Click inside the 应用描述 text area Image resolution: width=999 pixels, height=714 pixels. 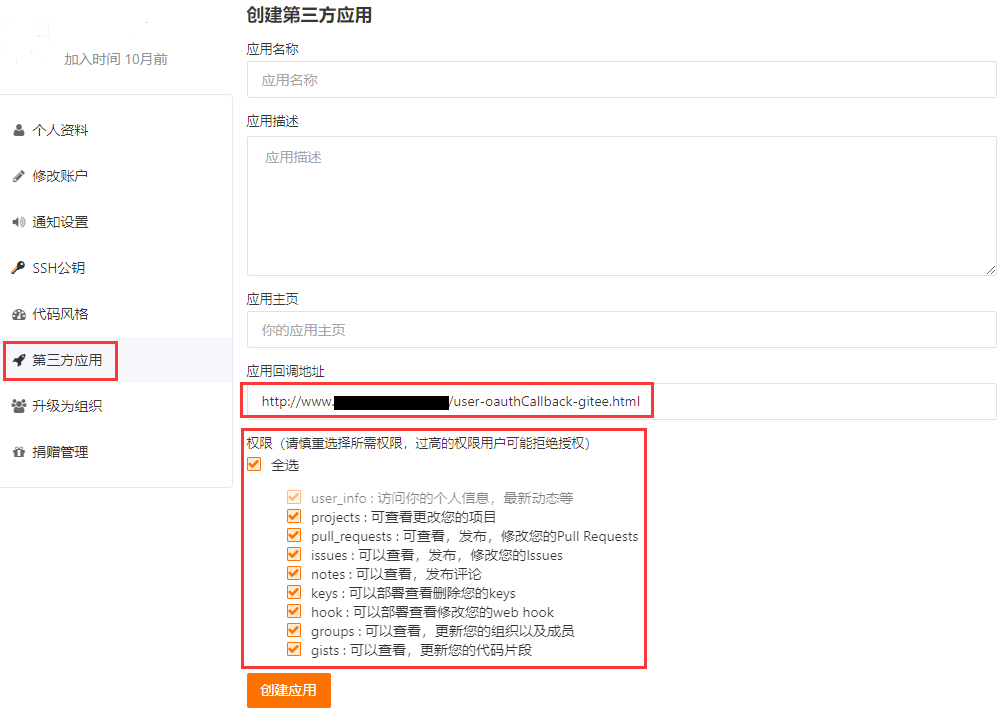pyautogui.click(x=621, y=206)
